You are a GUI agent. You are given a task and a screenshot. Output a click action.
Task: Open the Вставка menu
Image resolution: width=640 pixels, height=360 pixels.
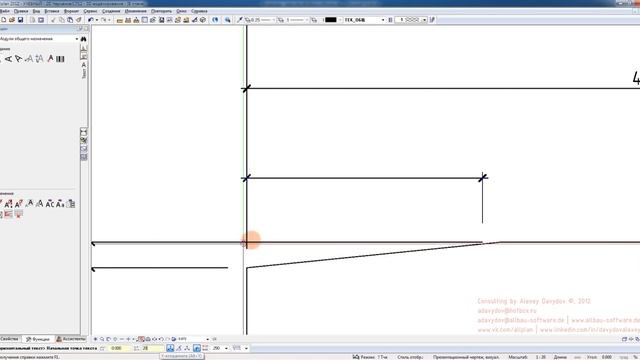52,11
